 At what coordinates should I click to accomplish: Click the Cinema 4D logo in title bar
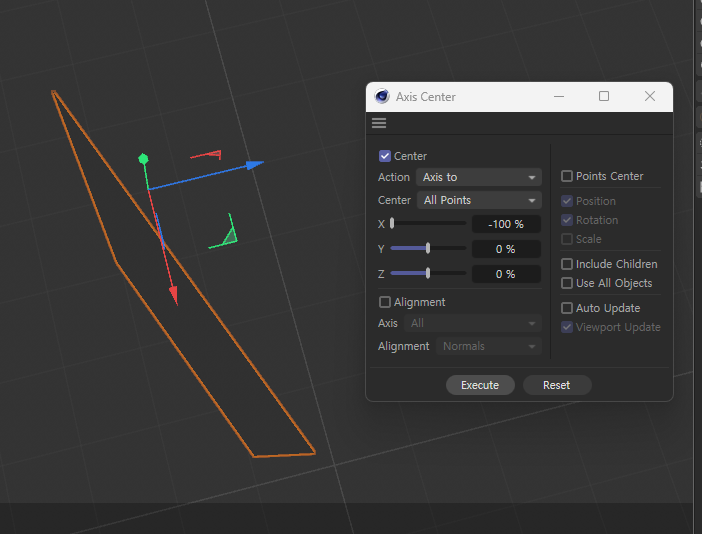coord(382,96)
